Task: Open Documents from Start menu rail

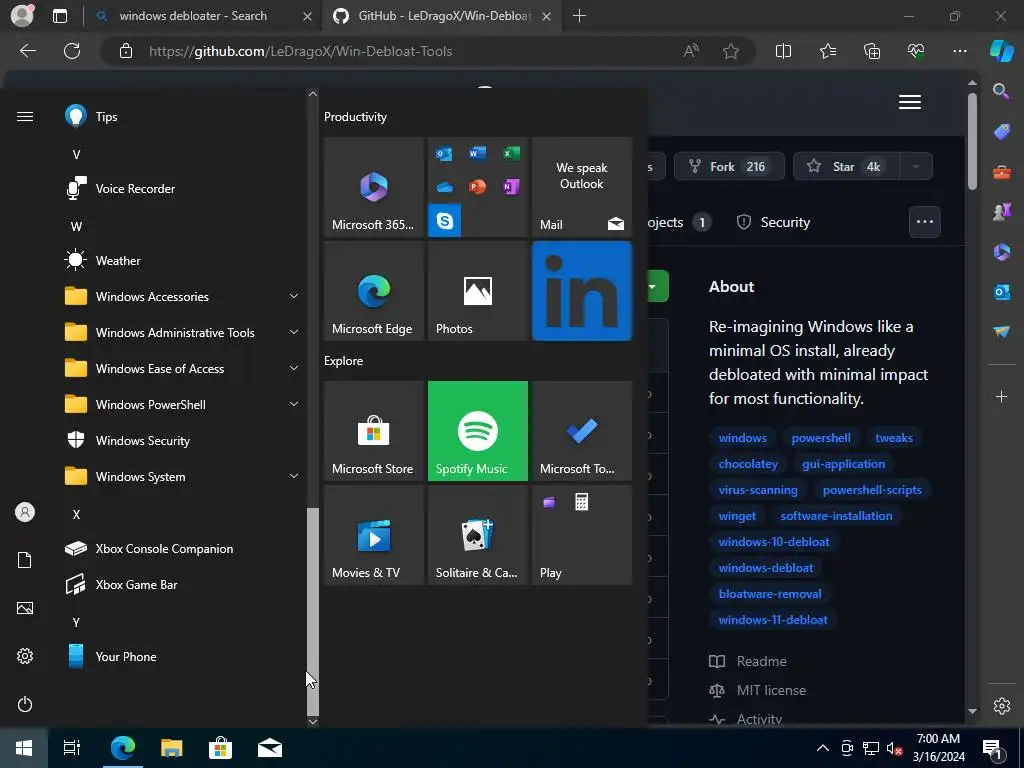Action: click(x=25, y=560)
